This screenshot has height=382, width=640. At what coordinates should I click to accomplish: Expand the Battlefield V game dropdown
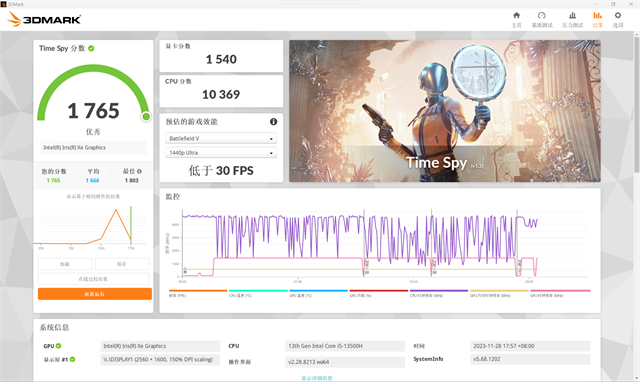click(x=221, y=138)
